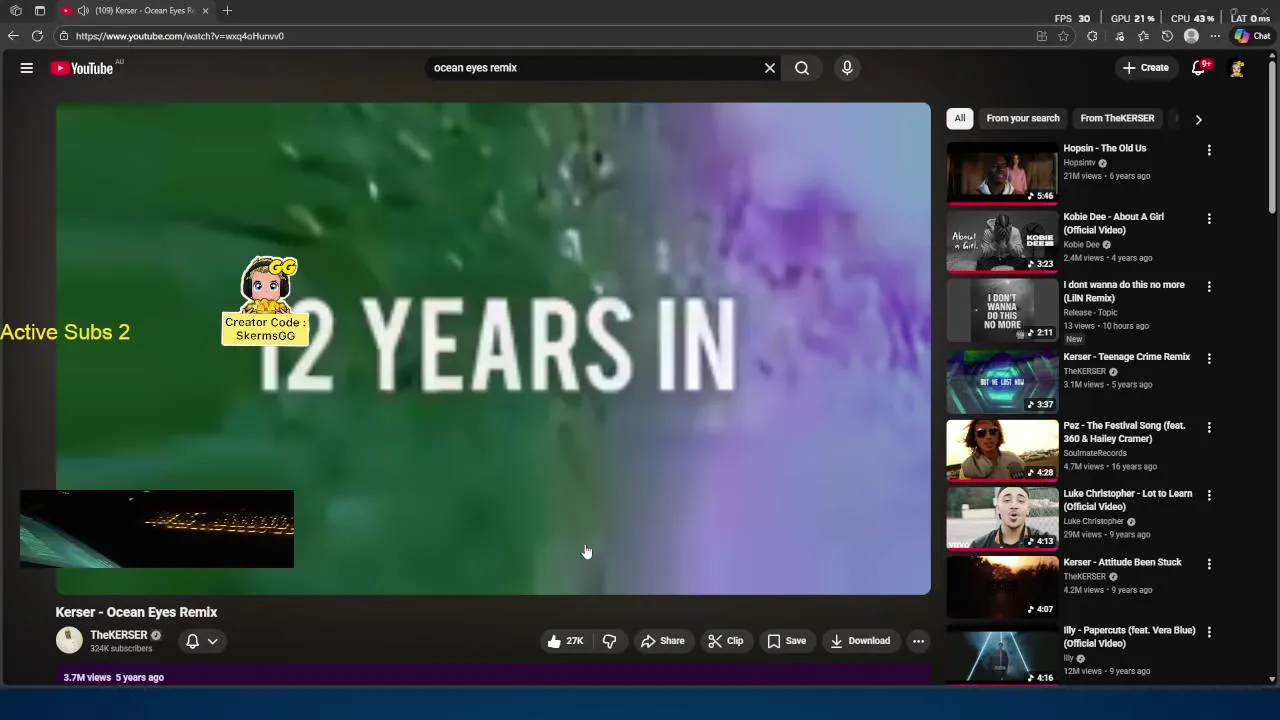The width and height of the screenshot is (1280, 720).
Task: Click the video player to pause
Action: (493, 348)
